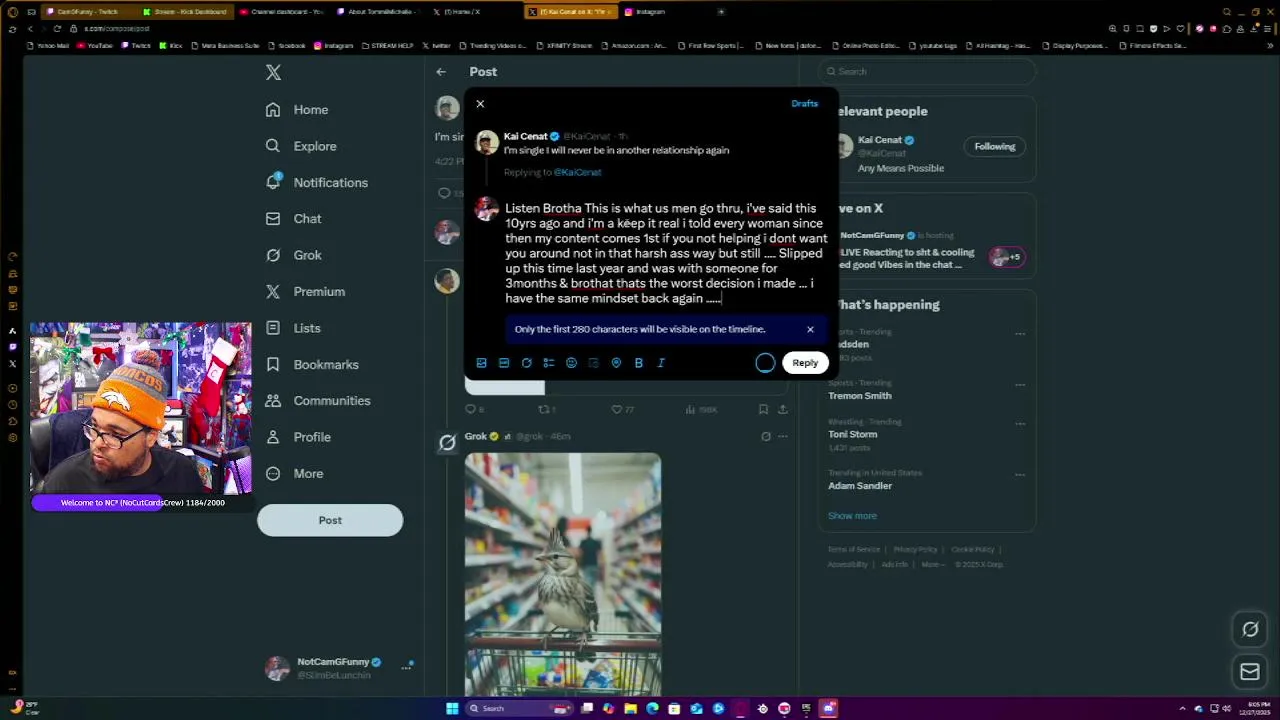This screenshot has height=720, width=1280.
Task: Reload the page with browser refresh button
Action: point(57,29)
